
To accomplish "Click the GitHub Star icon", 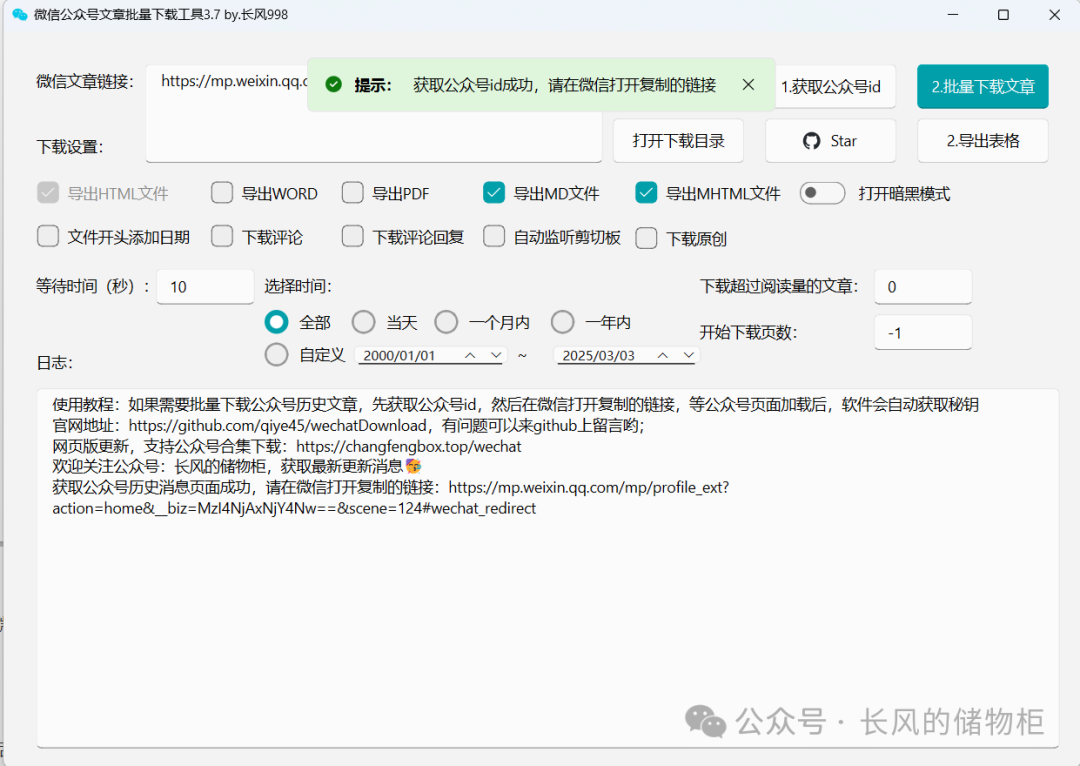I will pyautogui.click(x=812, y=140).
